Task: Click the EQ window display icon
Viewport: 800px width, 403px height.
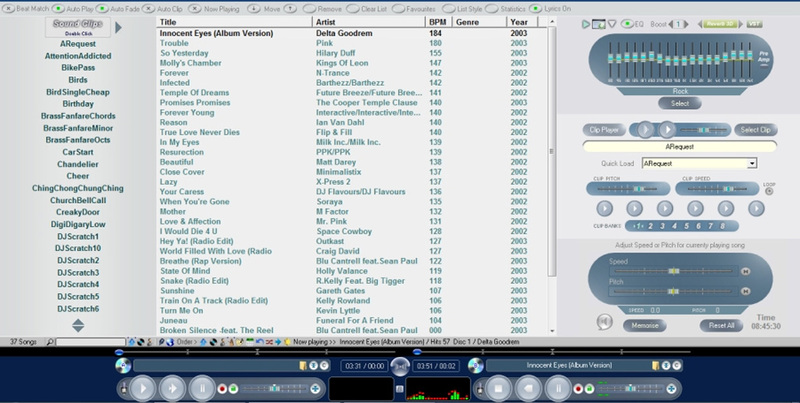Action: click(x=598, y=24)
